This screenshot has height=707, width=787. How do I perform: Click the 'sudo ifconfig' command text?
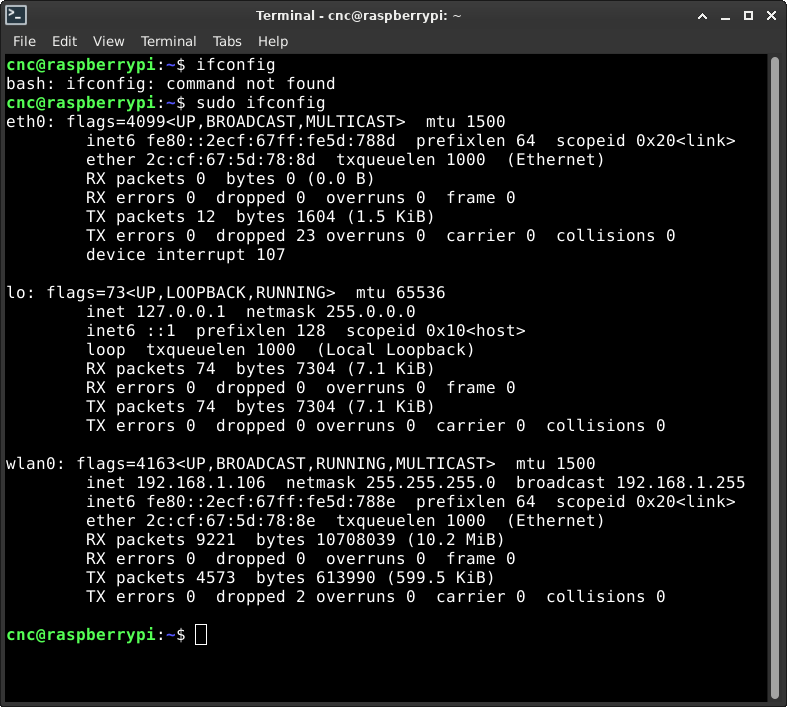[260, 103]
